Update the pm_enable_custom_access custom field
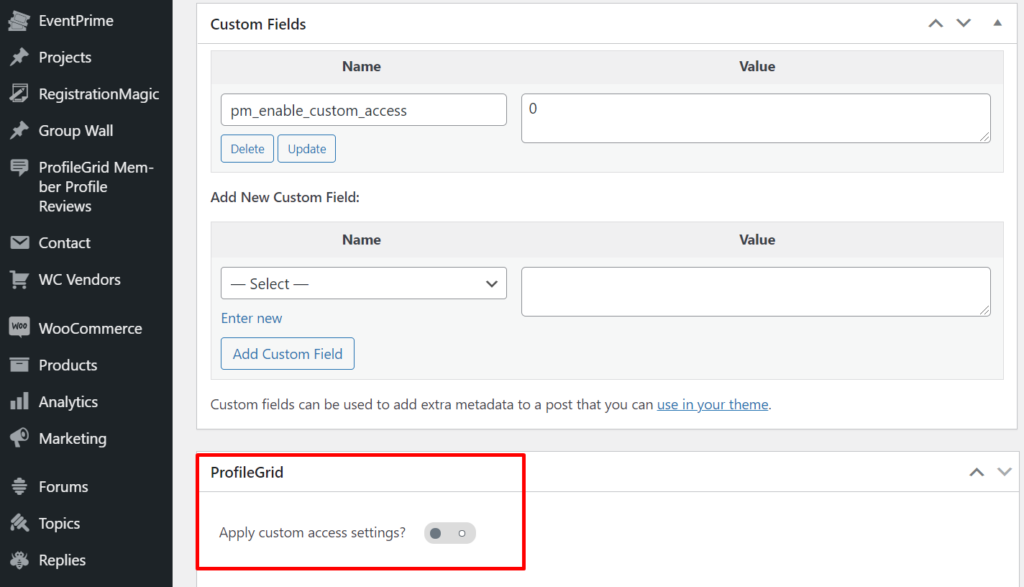The image size is (1024, 587). [x=306, y=148]
